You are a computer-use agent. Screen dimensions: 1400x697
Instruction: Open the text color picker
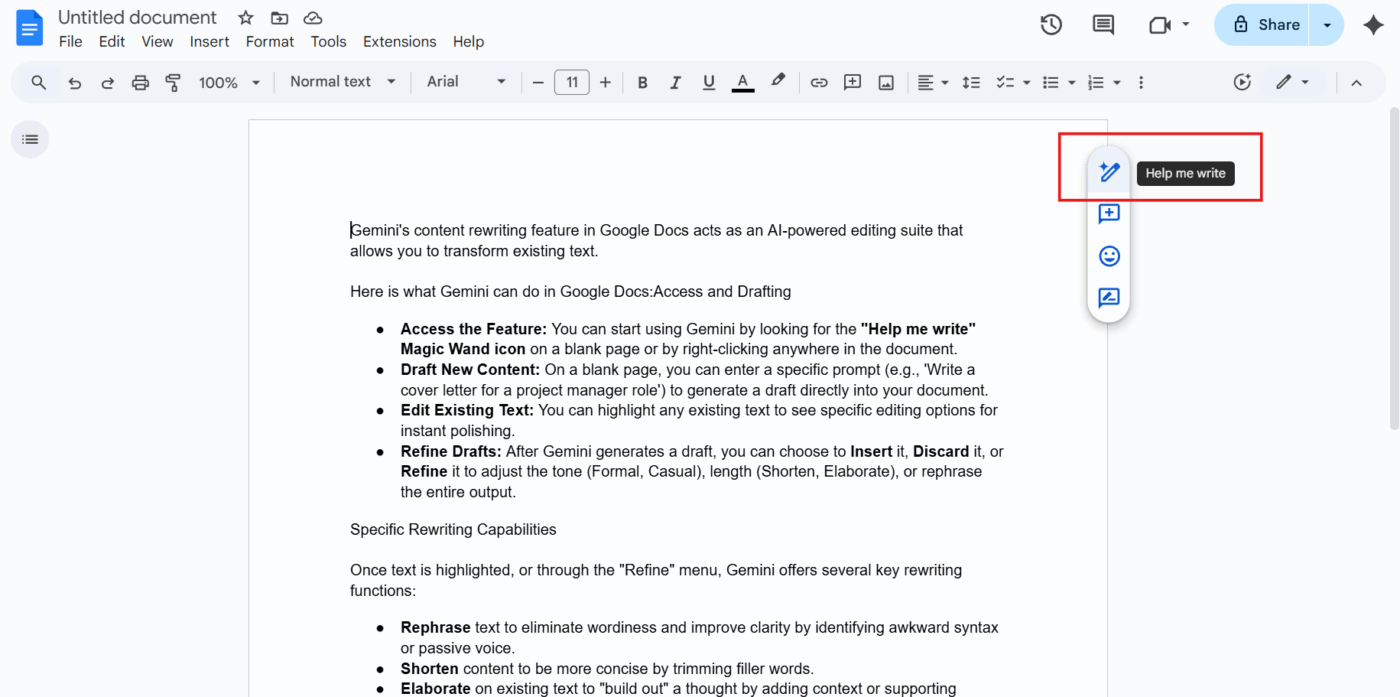click(x=743, y=82)
